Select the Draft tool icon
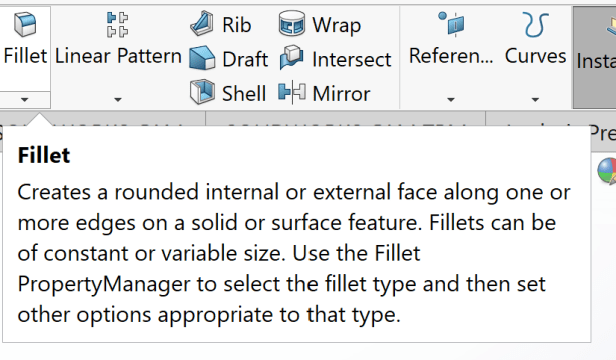616x360 pixels. point(202,58)
